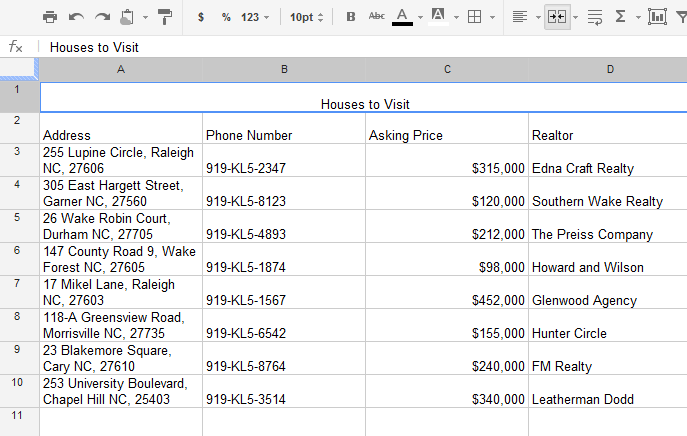Select column B header
This screenshot has height=436, width=687.
pos(284,69)
